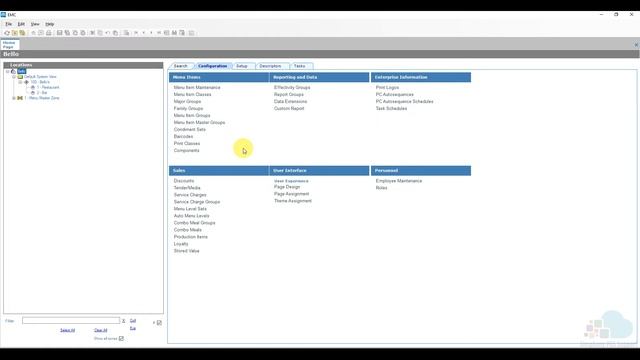Toggle the Show all zones checkbox
Viewport: 640px width, 360px height.
coord(121,338)
